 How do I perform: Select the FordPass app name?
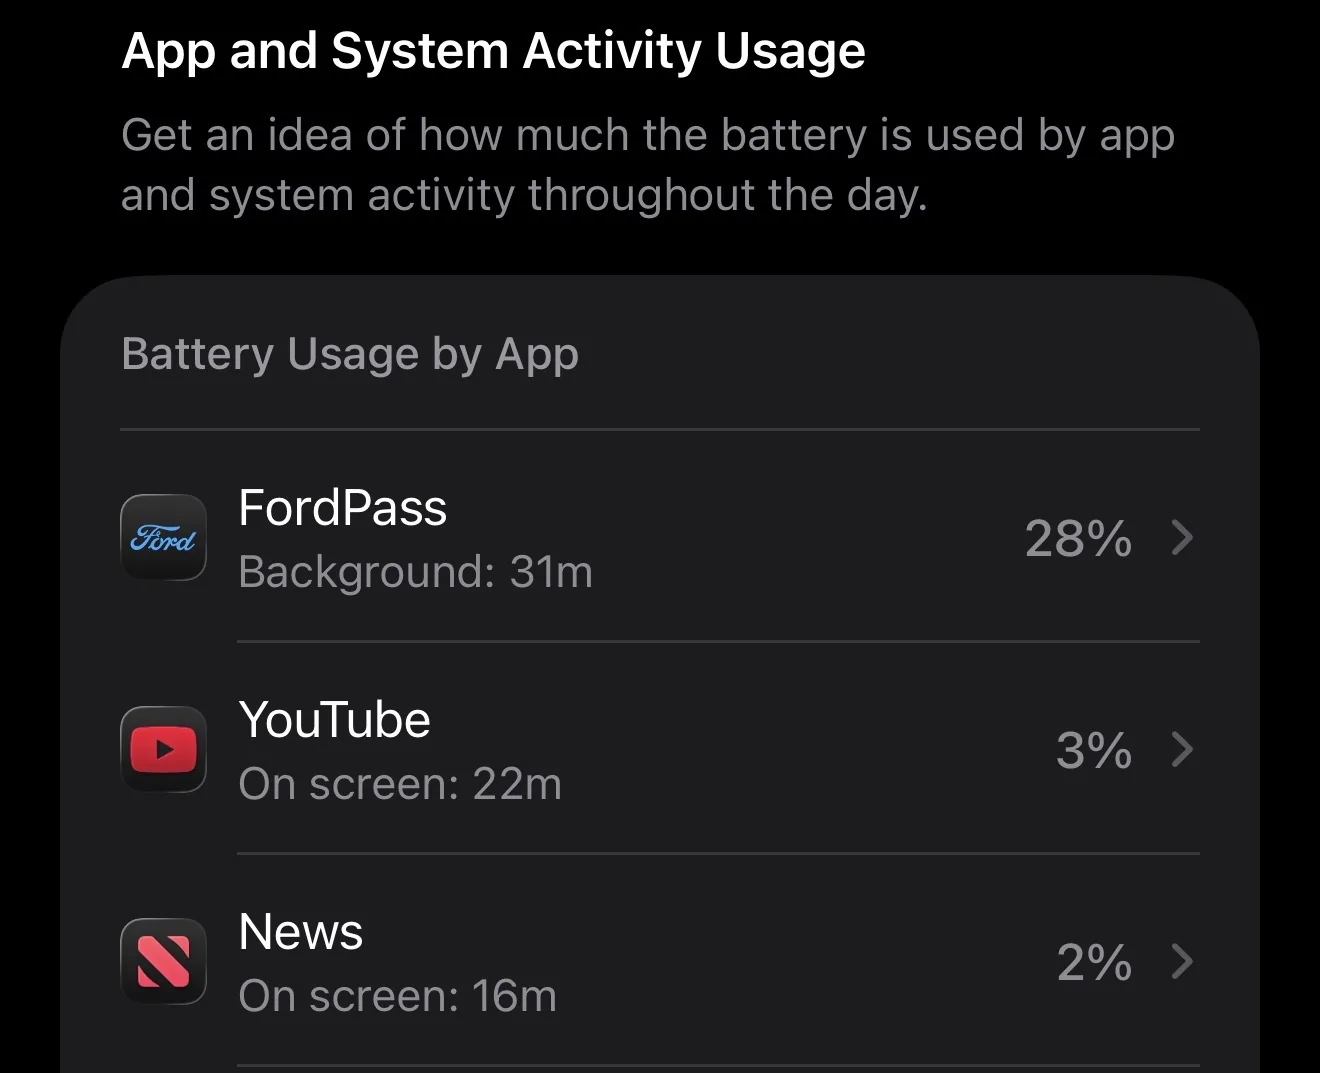pos(342,508)
